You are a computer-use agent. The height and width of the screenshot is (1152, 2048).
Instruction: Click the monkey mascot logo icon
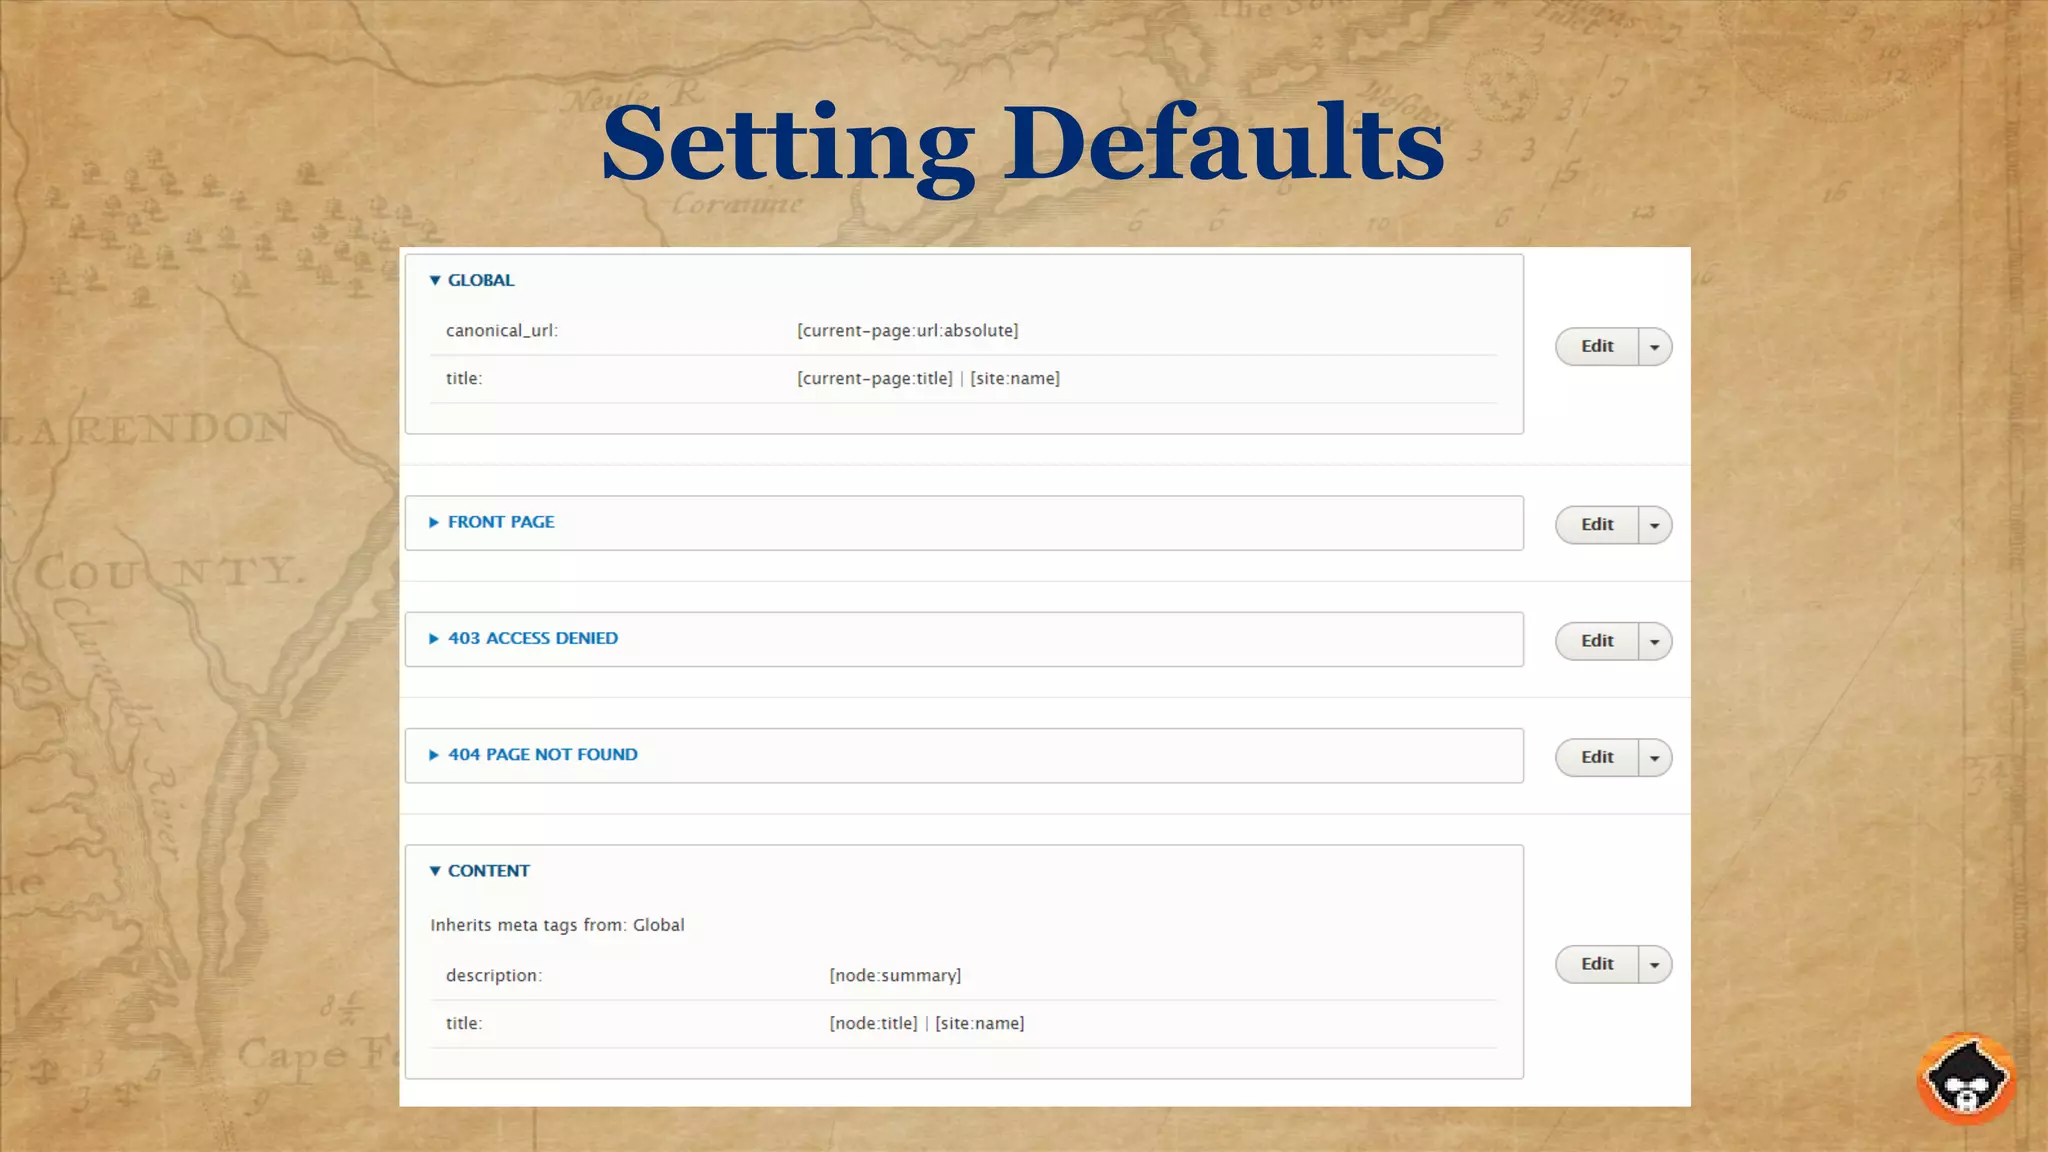pos(1966,1079)
